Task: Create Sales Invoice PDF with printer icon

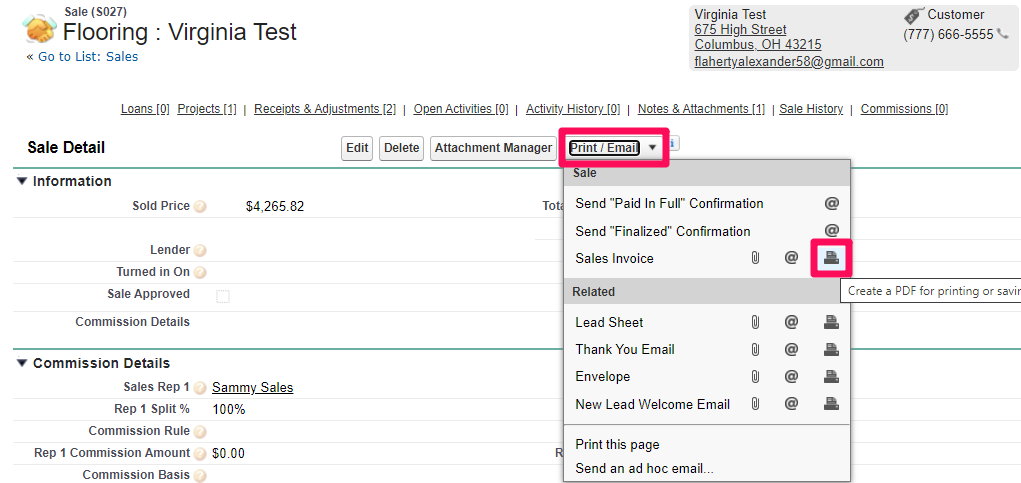Action: [x=832, y=258]
